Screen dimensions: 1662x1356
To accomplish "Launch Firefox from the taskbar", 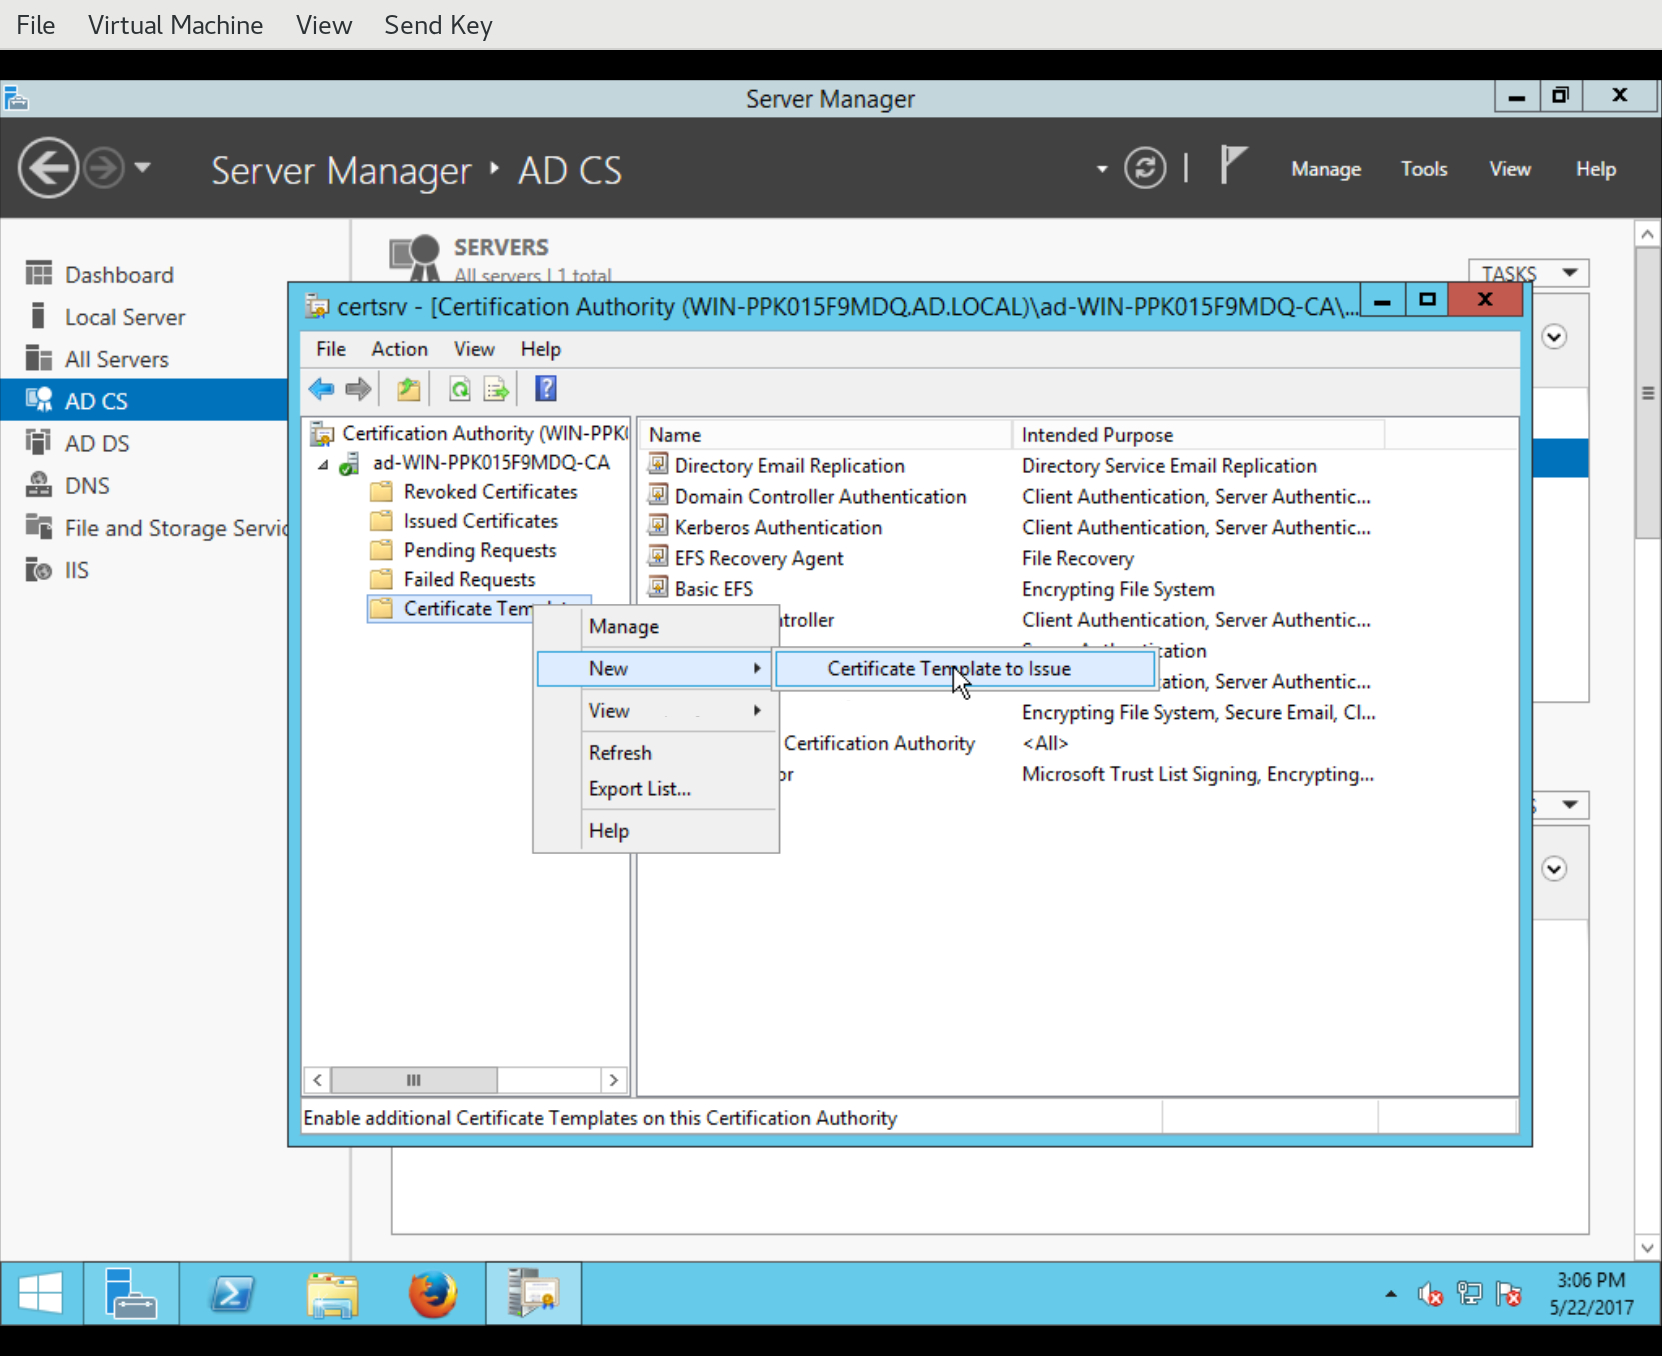I will (433, 1294).
